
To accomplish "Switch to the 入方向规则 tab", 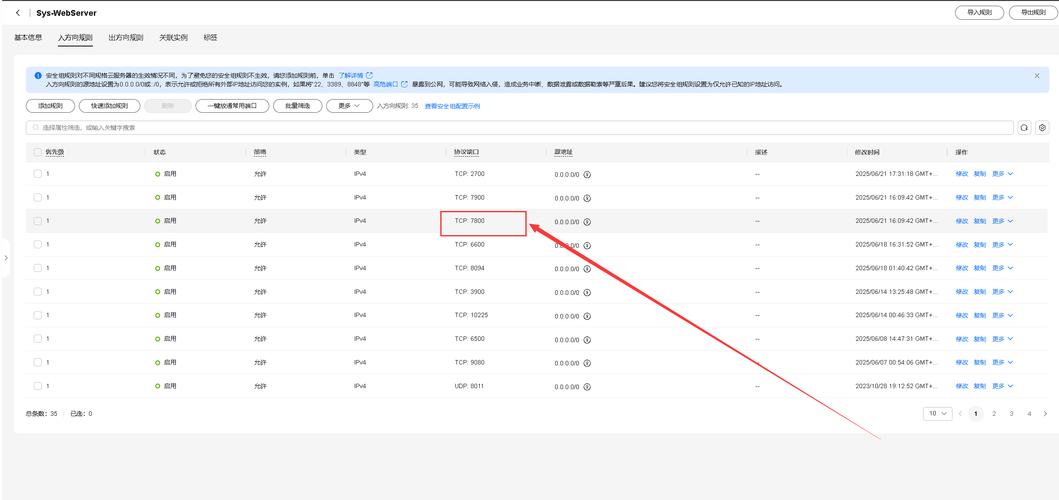I will [x=75, y=38].
